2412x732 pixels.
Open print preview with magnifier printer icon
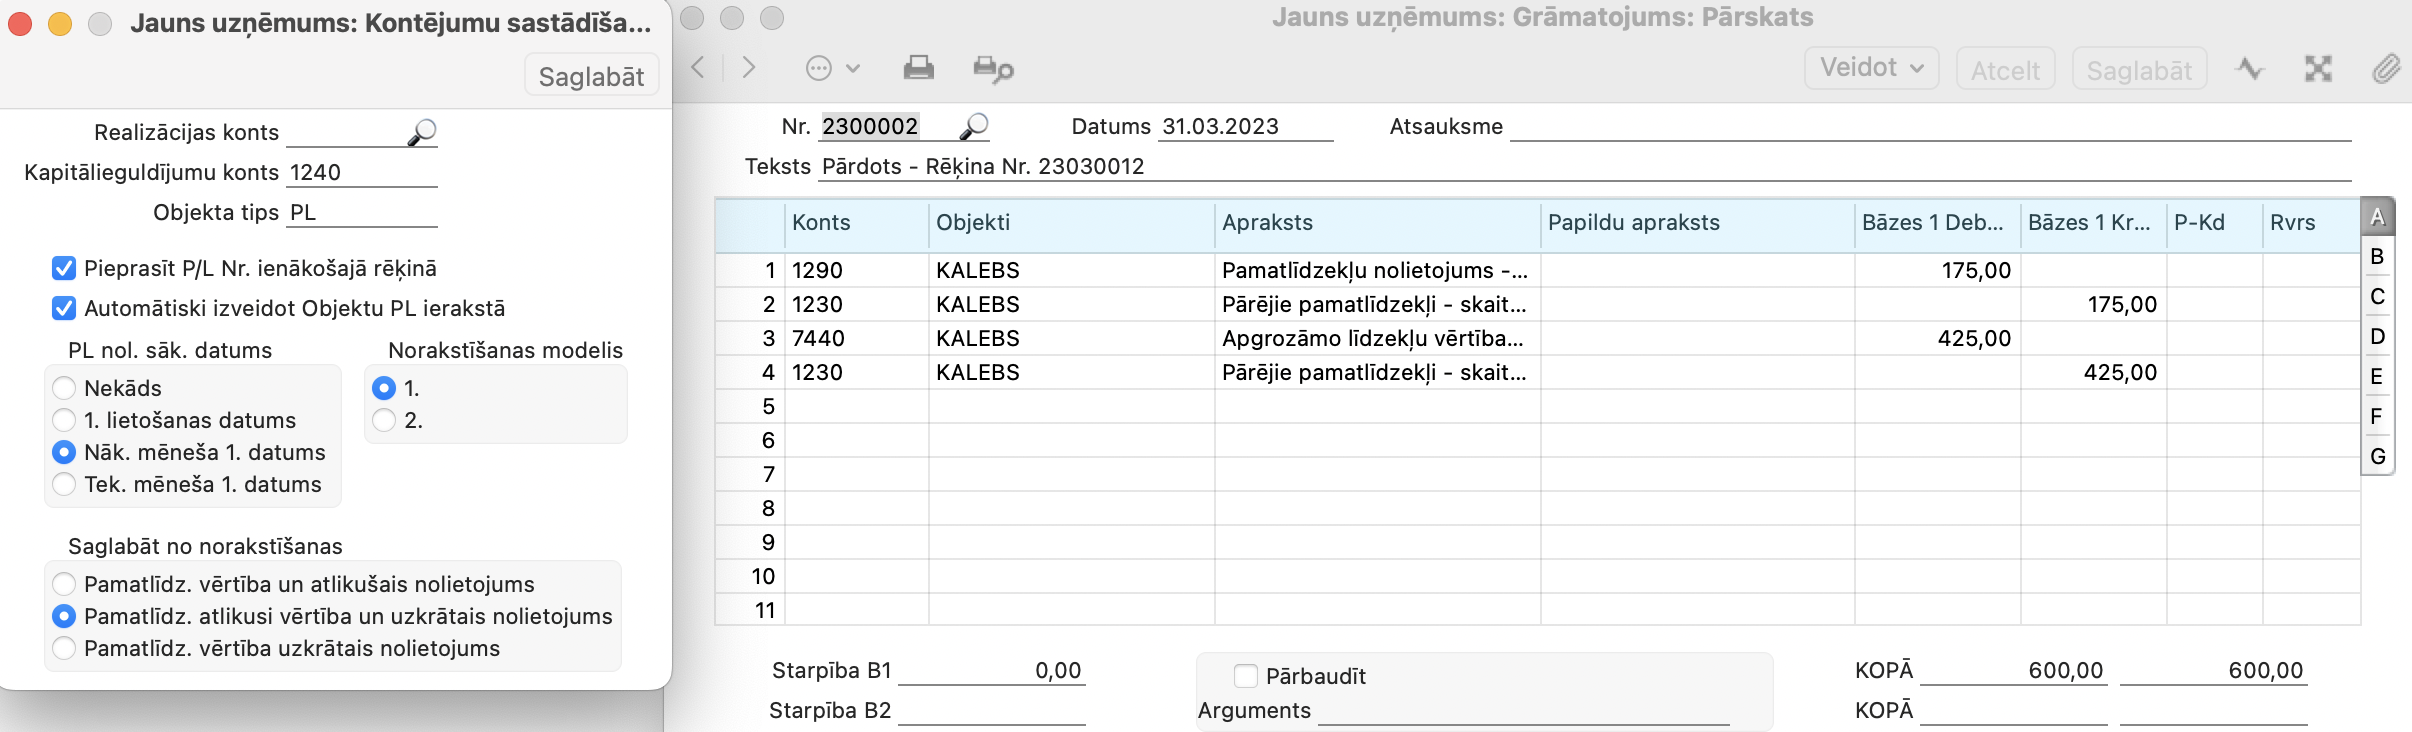tap(993, 68)
